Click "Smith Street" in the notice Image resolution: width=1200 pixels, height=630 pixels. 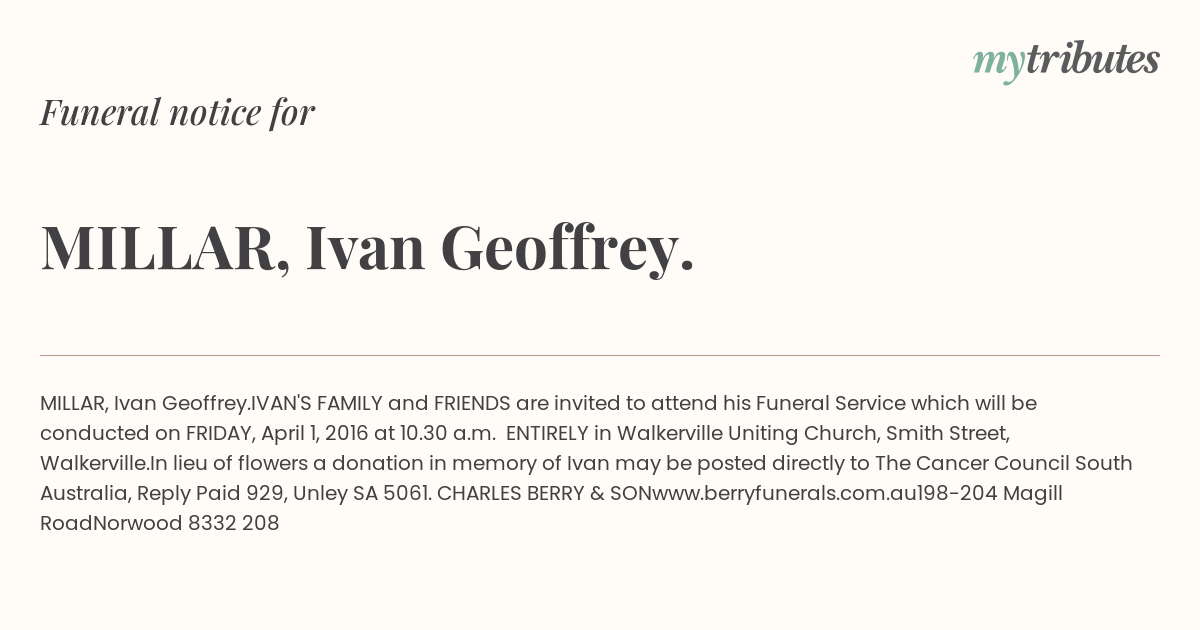coord(947,433)
